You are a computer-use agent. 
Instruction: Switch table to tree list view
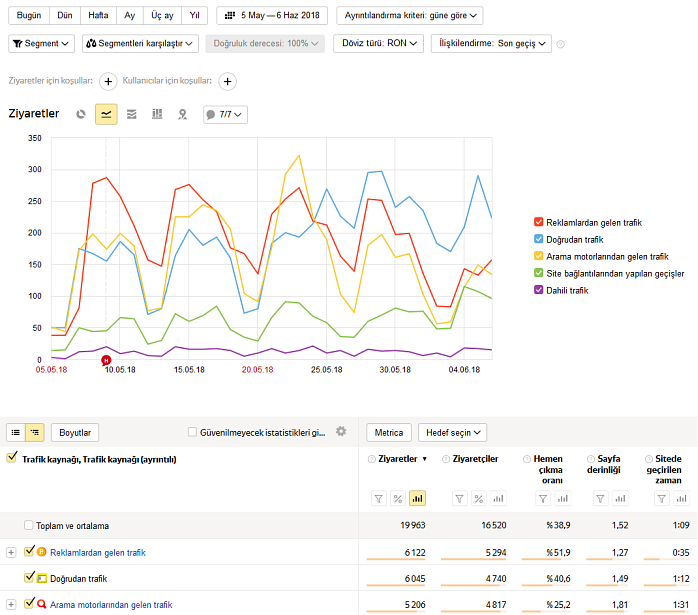click(x=35, y=433)
